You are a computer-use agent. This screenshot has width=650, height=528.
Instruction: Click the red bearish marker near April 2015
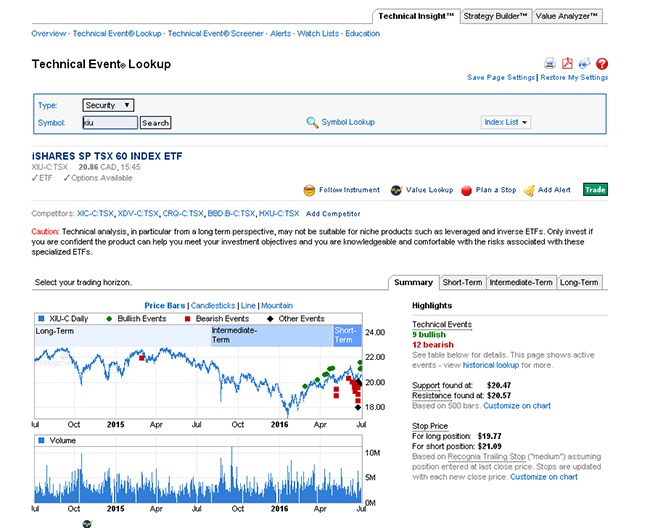[x=142, y=358]
